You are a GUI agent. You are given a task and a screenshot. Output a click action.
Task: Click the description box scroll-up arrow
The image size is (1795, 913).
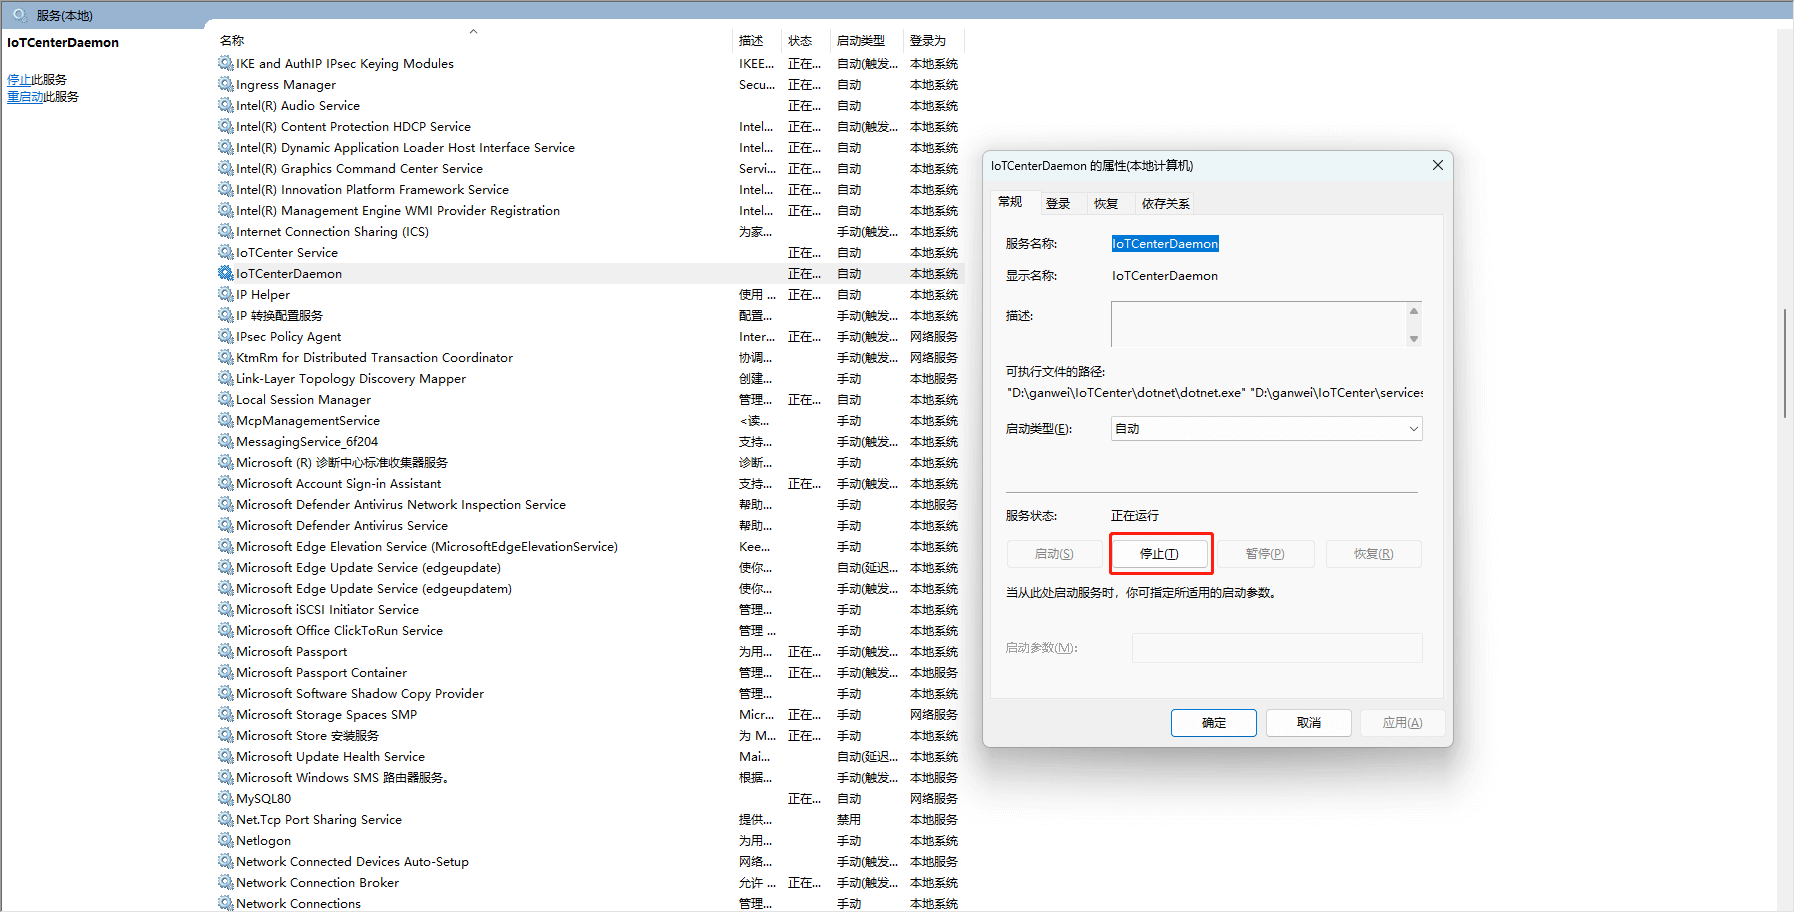(x=1414, y=311)
